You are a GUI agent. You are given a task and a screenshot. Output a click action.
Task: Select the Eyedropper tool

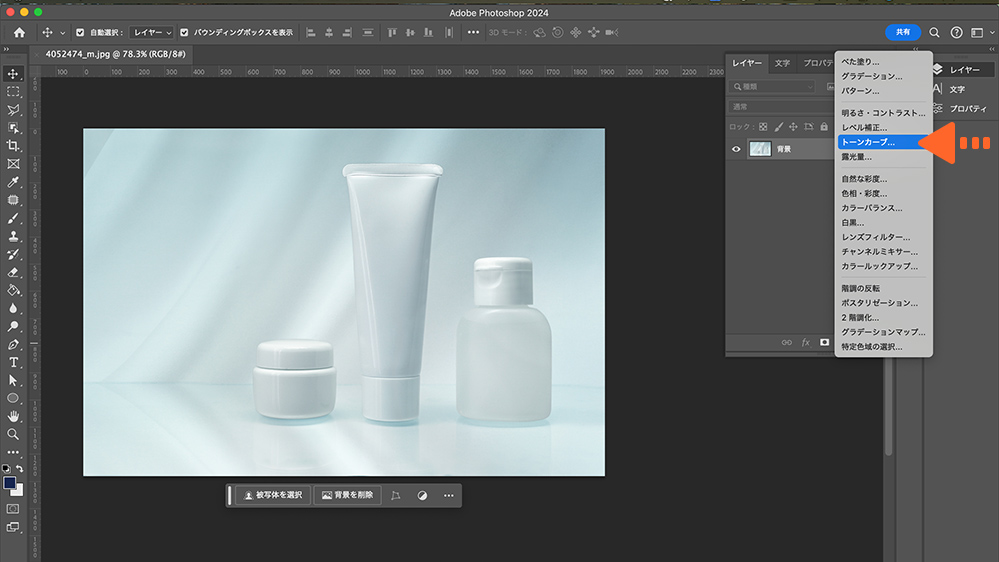click(x=13, y=182)
